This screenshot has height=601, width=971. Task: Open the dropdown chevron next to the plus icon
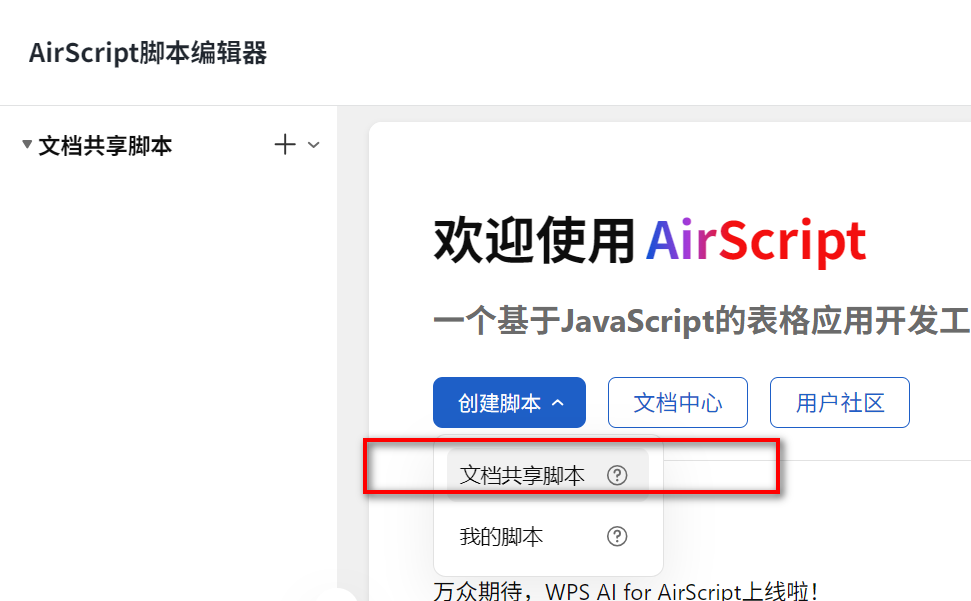[314, 145]
